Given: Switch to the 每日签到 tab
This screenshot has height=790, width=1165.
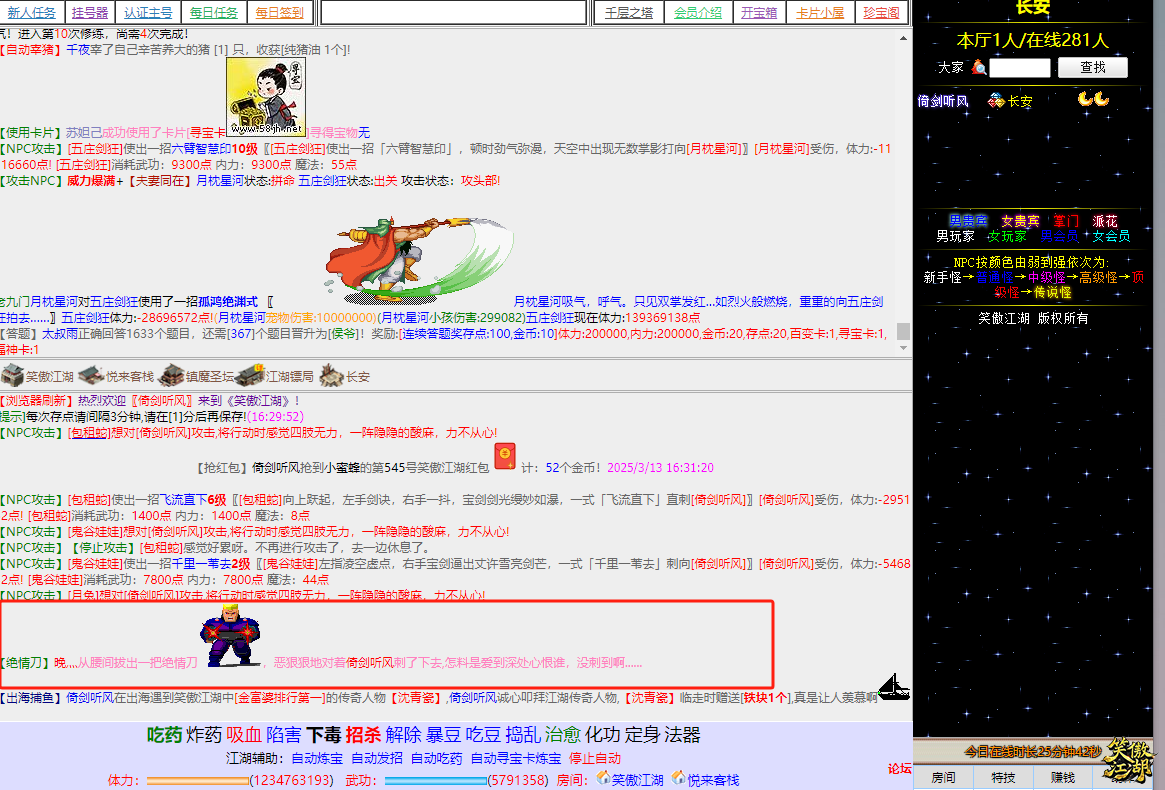Looking at the screenshot, I should coord(279,13).
